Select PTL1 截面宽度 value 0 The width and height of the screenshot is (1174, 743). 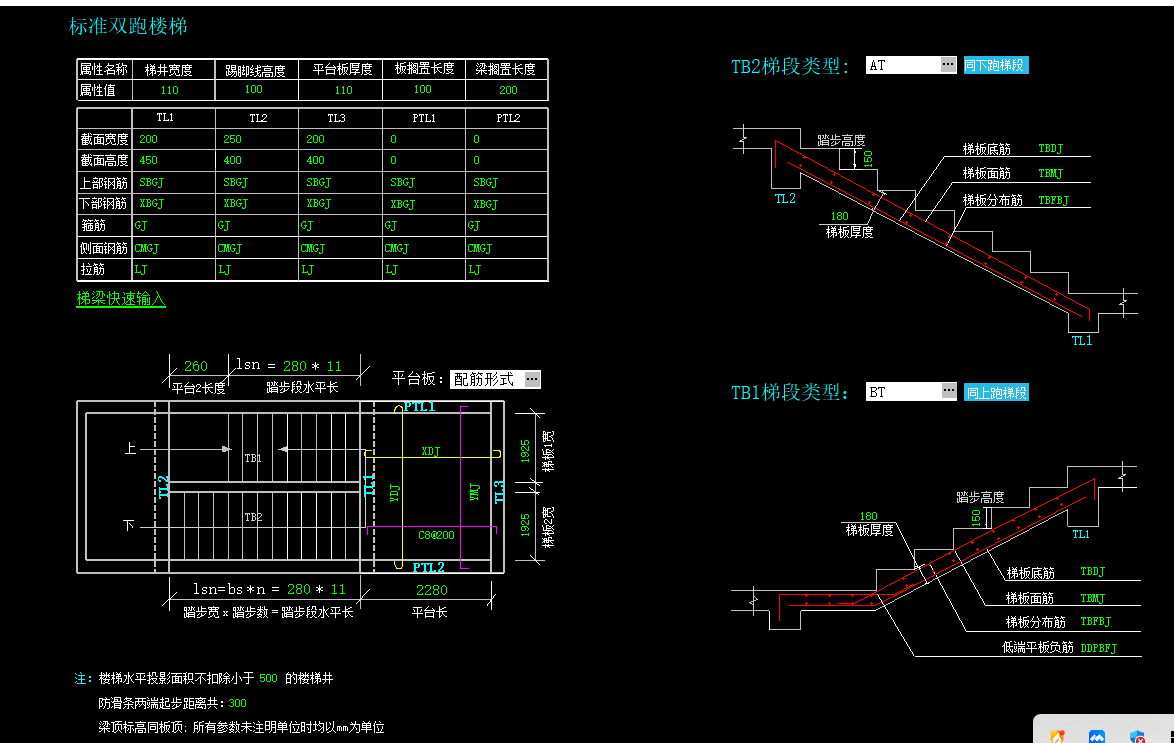[x=393, y=139]
